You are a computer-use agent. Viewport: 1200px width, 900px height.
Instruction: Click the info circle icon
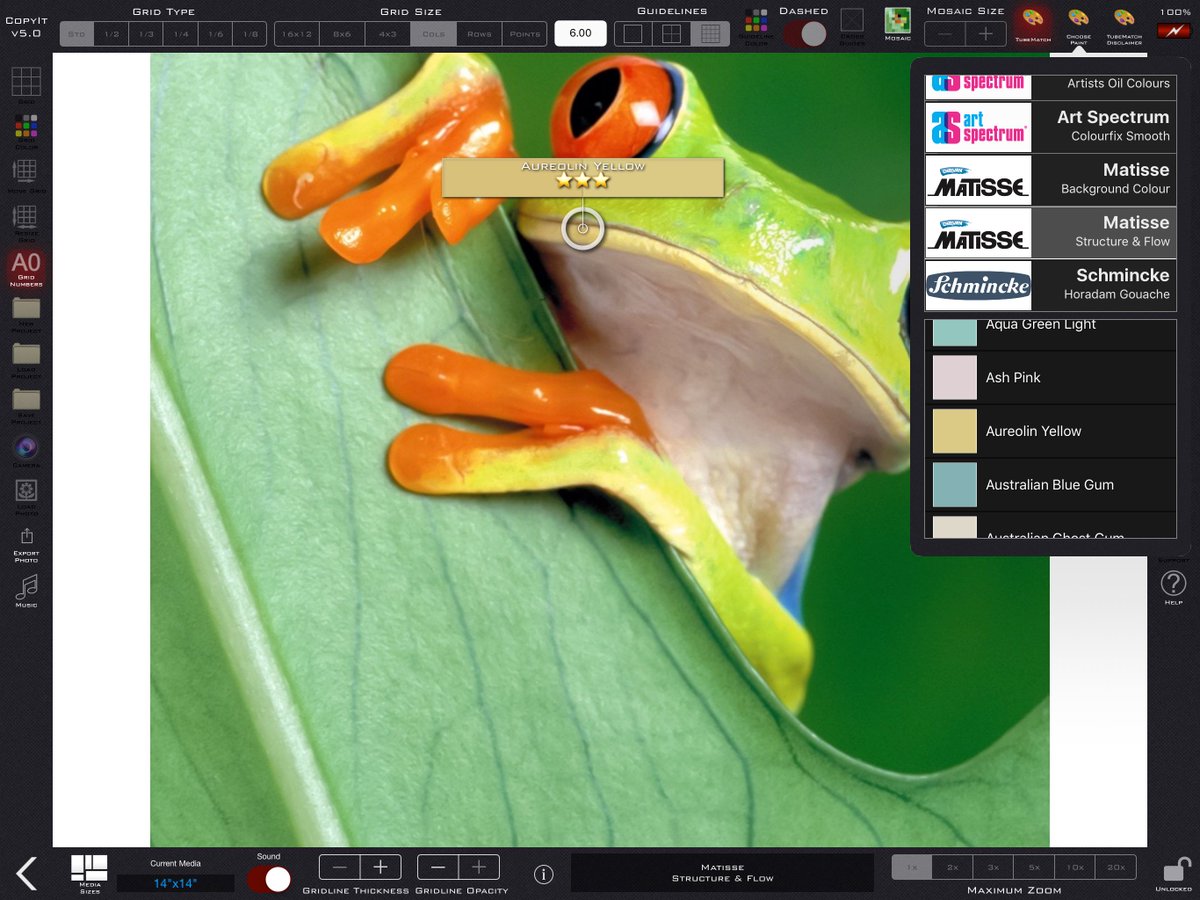click(x=543, y=875)
